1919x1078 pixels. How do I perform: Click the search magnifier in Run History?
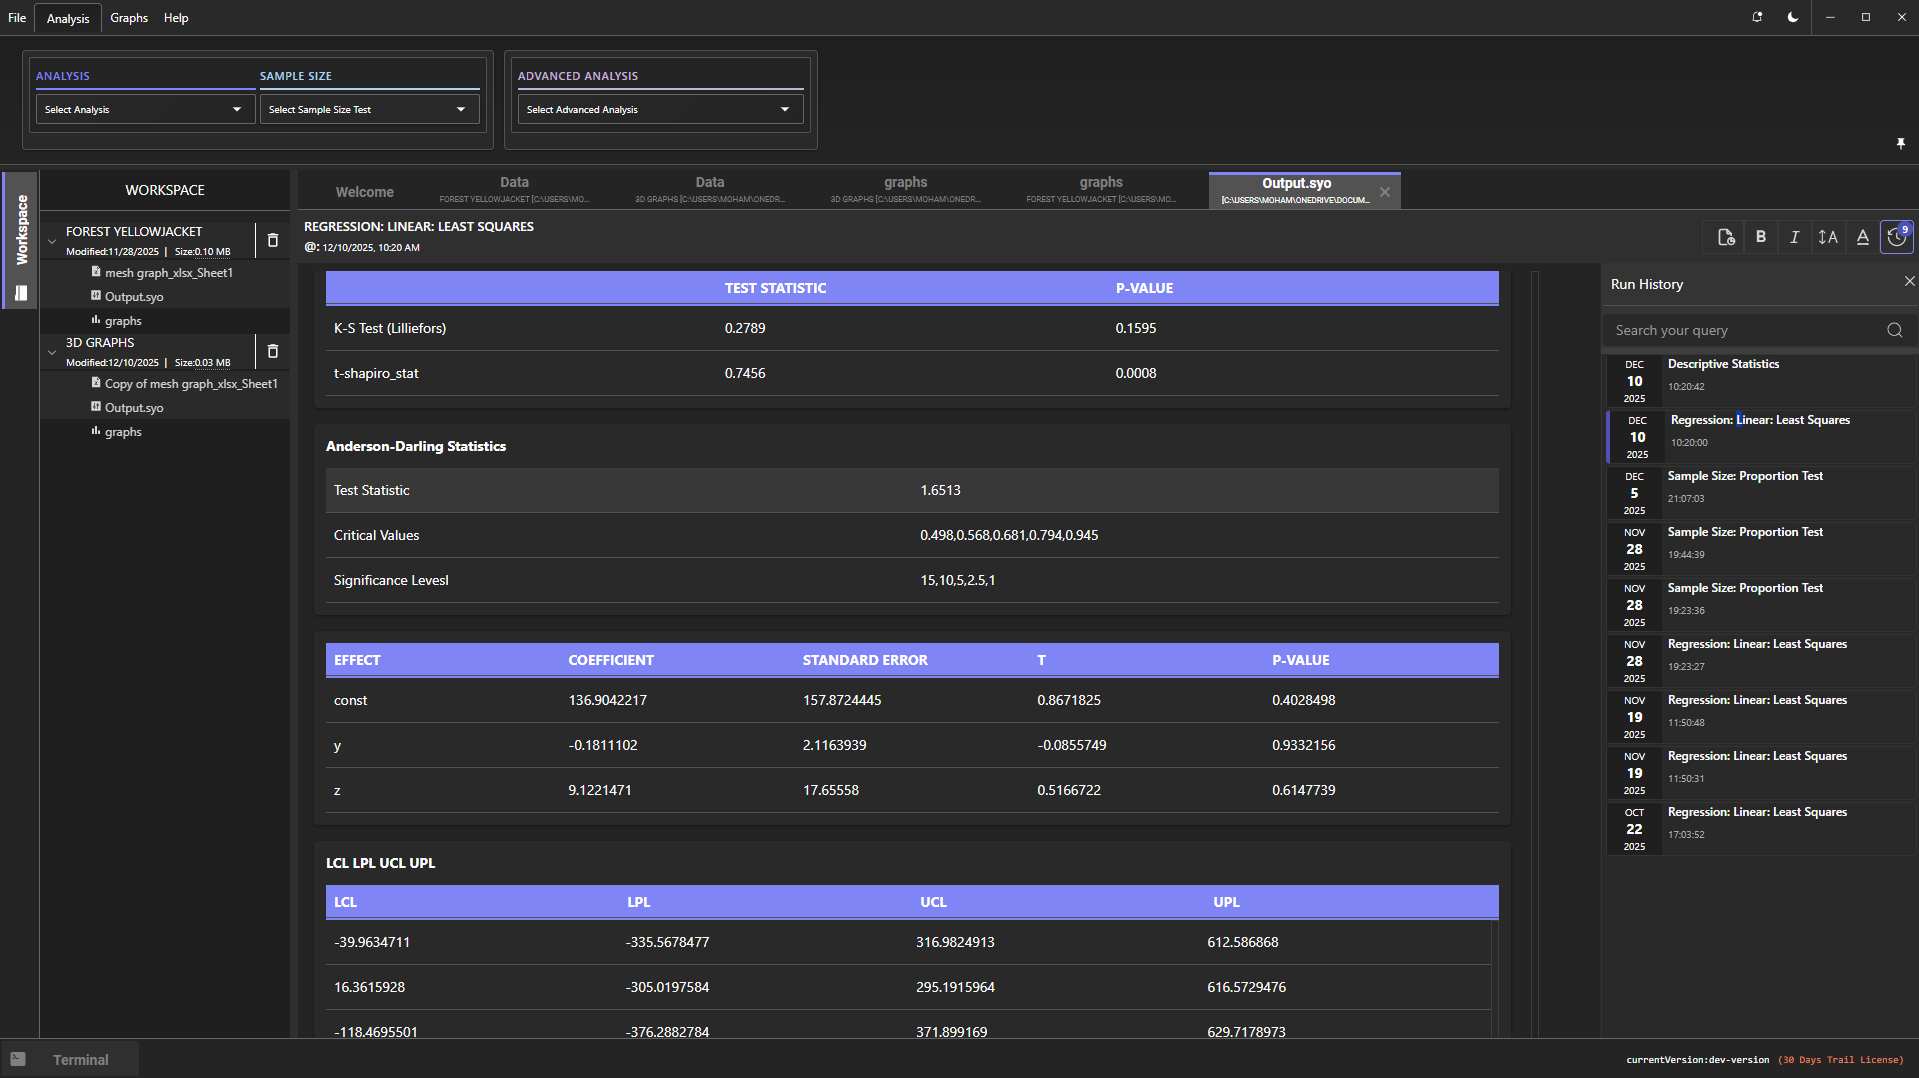pyautogui.click(x=1894, y=330)
